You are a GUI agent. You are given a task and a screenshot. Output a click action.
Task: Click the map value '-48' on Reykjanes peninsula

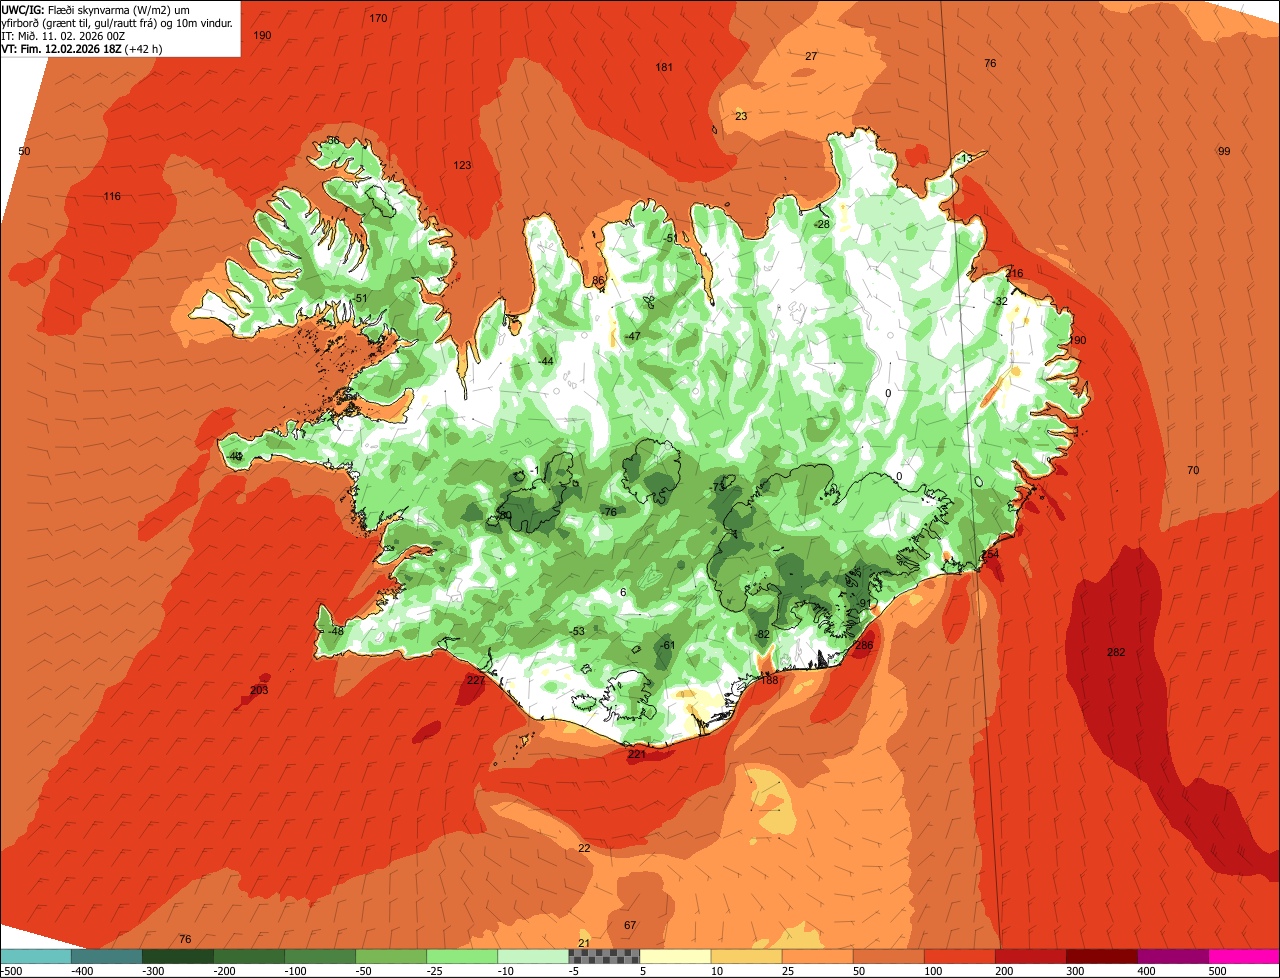[x=335, y=632]
